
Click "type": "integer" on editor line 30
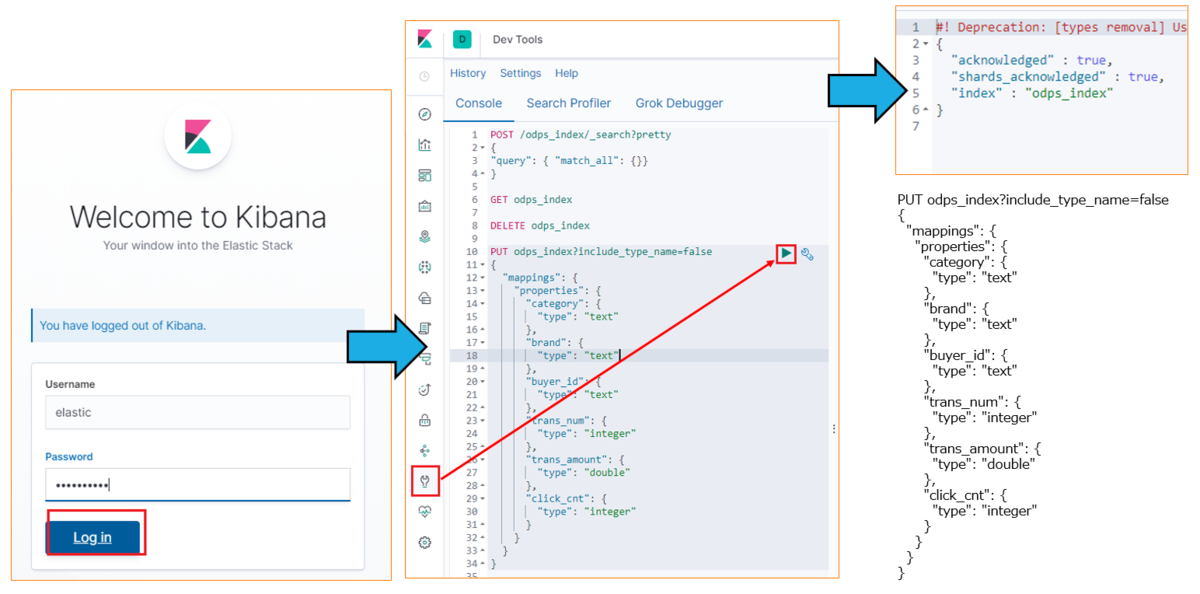587,512
